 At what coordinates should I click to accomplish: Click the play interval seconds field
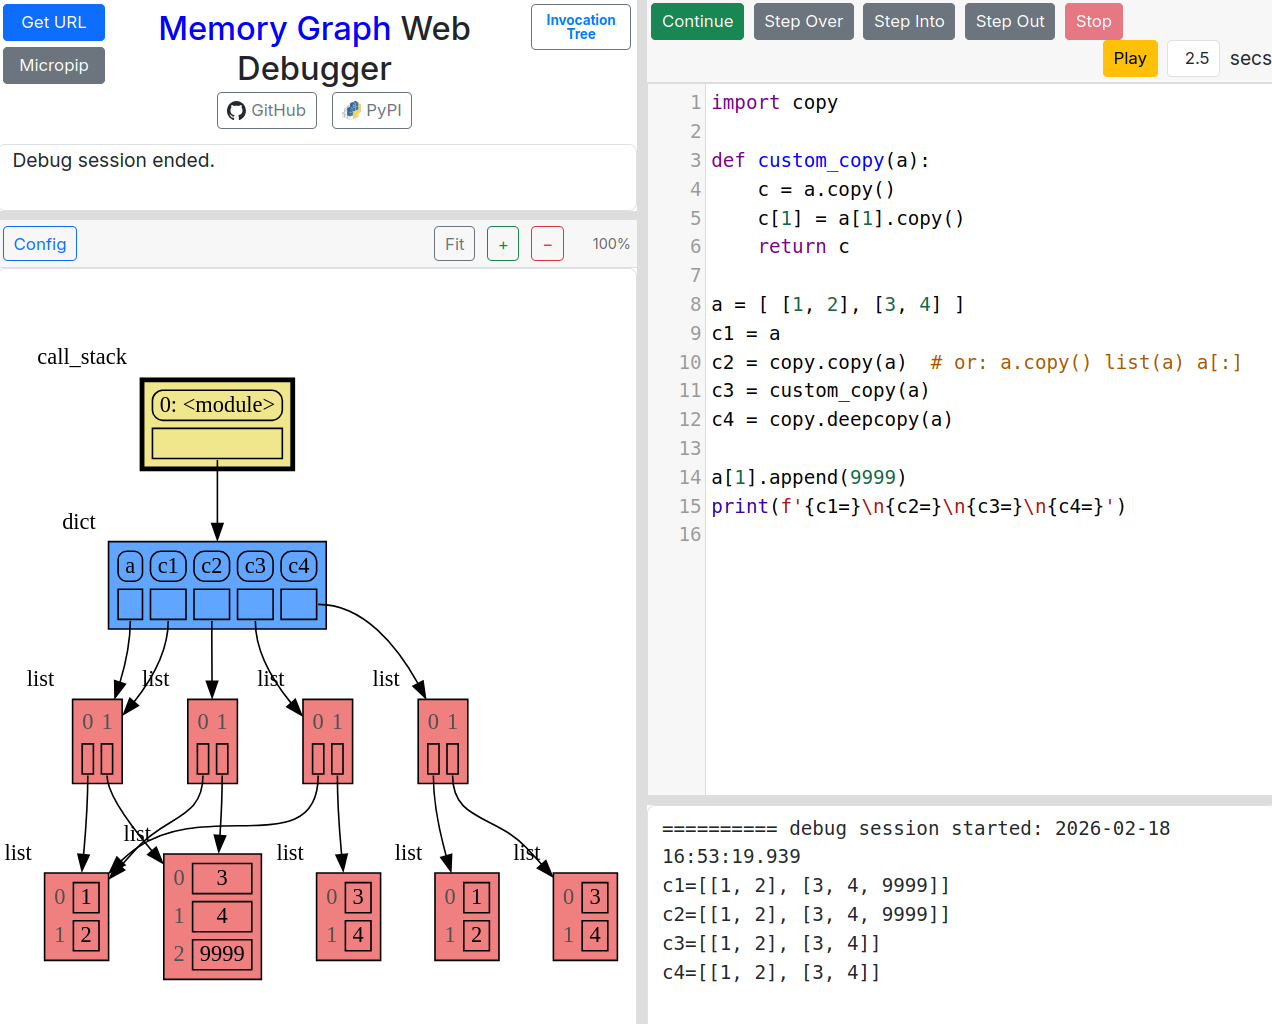(1195, 58)
